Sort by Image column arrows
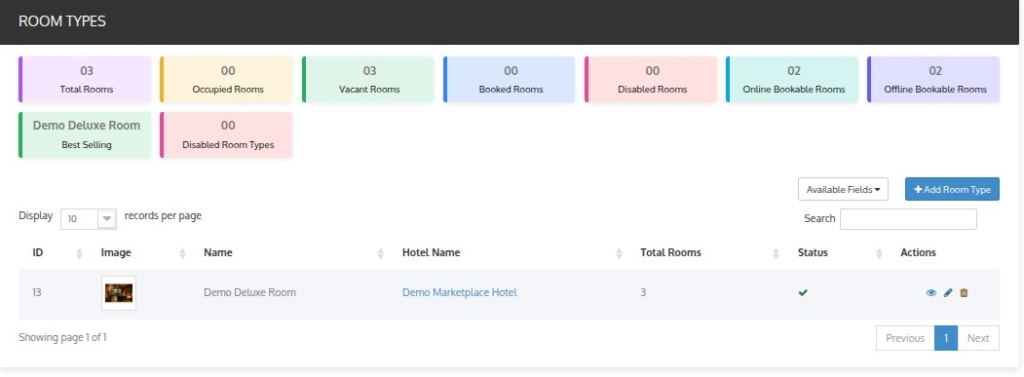 coord(183,254)
